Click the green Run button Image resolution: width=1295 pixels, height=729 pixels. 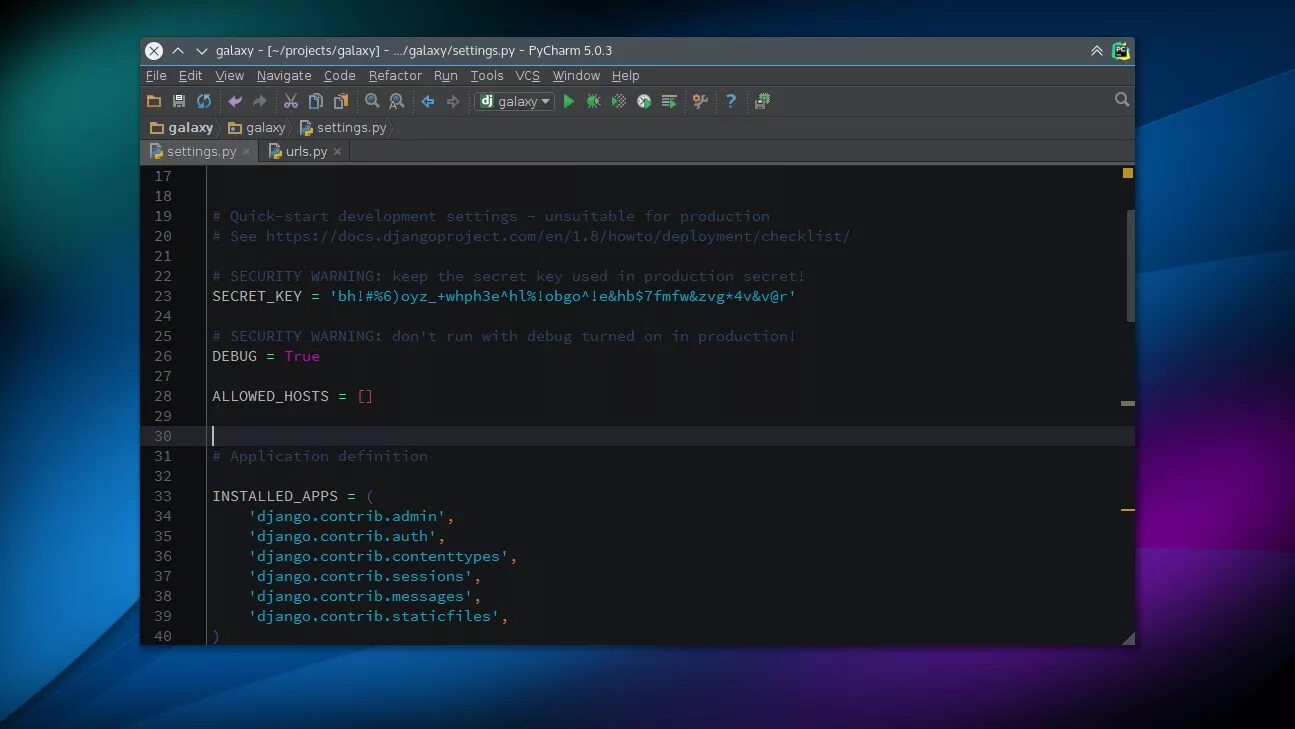coord(569,101)
